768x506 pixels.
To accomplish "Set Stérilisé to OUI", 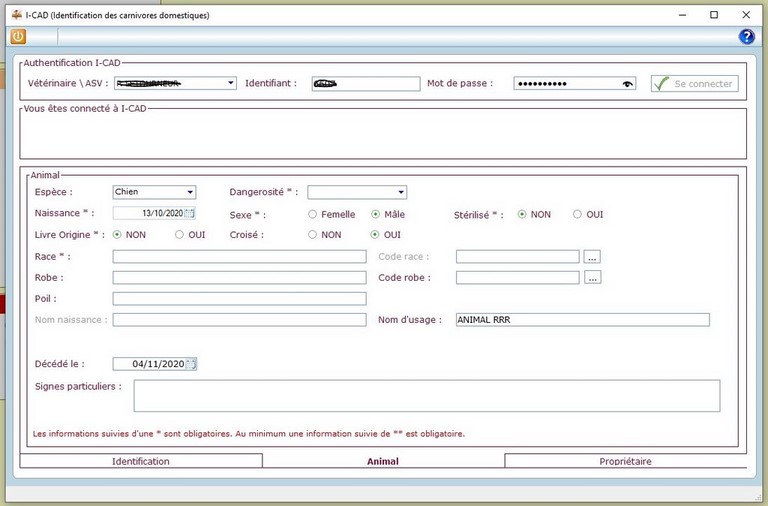I will click(x=577, y=214).
